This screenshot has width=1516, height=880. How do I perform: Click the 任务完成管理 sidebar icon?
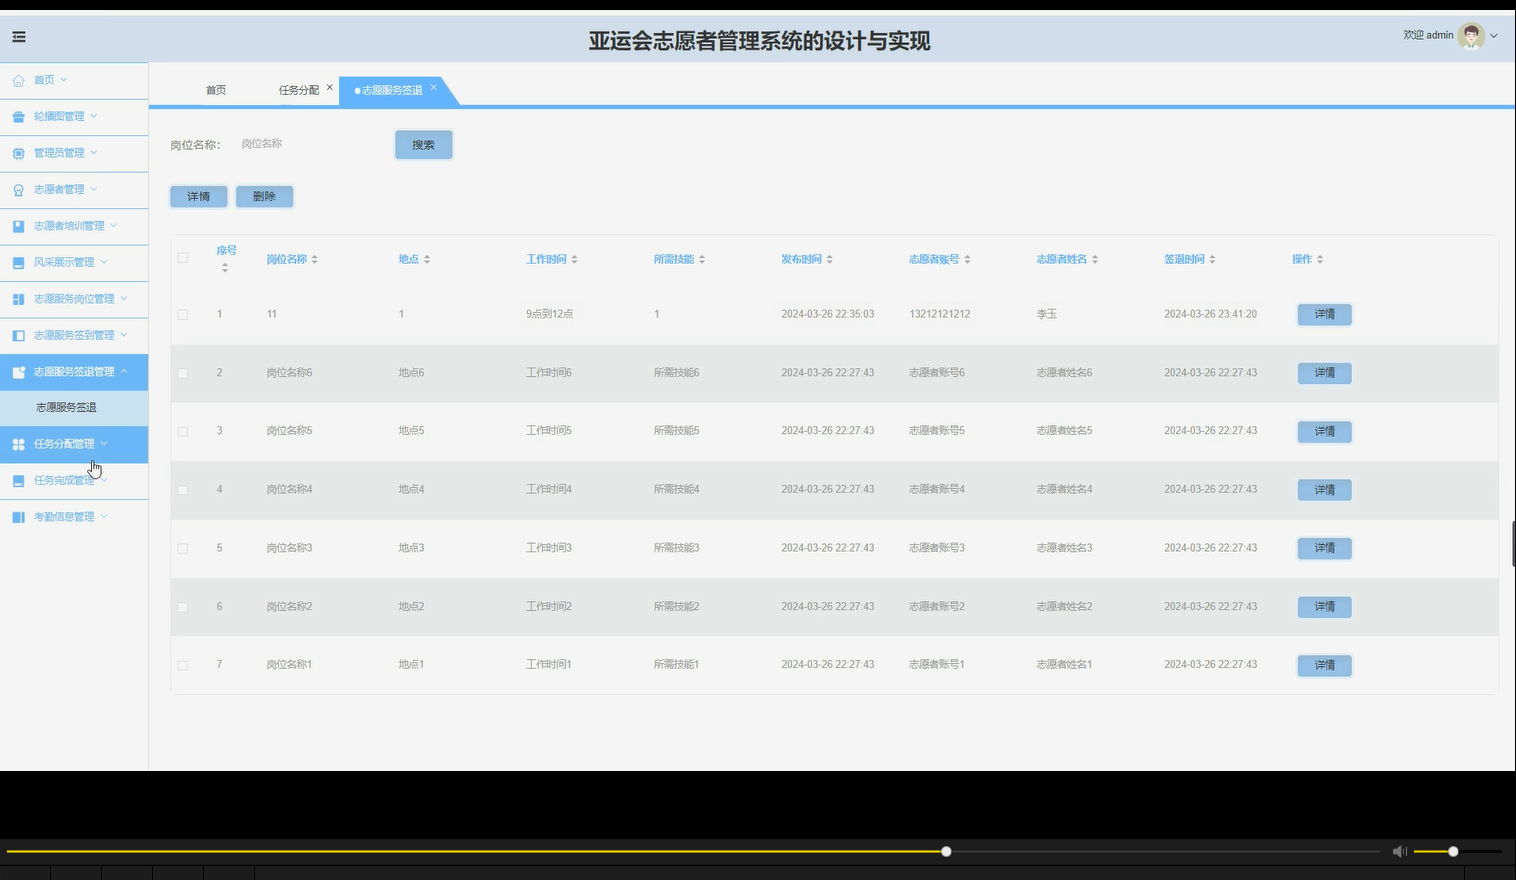click(x=18, y=481)
